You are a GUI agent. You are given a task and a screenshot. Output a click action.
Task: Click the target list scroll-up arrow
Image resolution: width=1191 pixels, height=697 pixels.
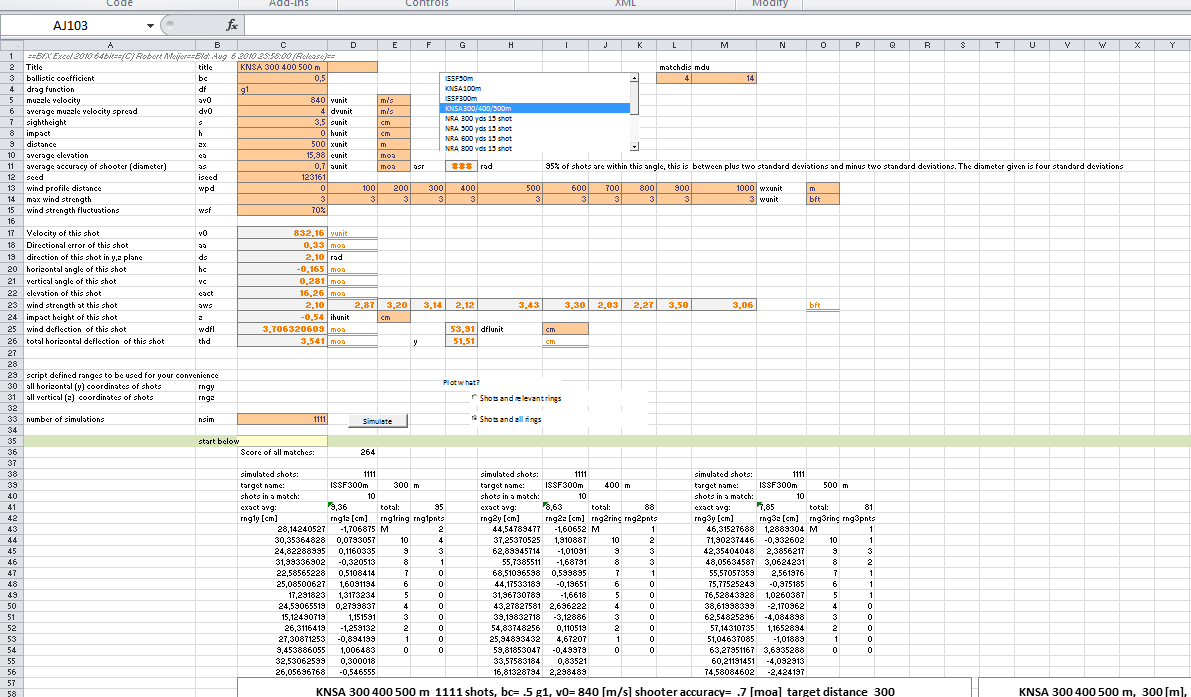[x=634, y=77]
